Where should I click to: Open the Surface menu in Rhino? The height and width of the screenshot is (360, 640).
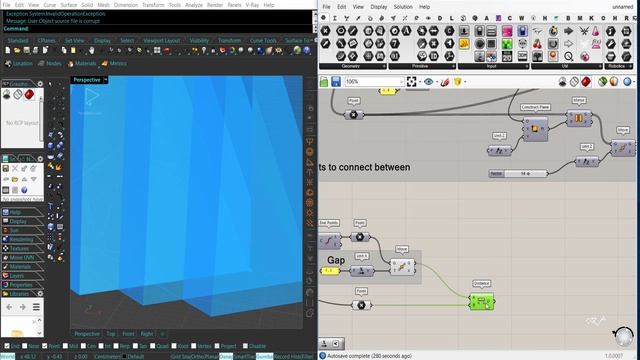[x=68, y=5]
